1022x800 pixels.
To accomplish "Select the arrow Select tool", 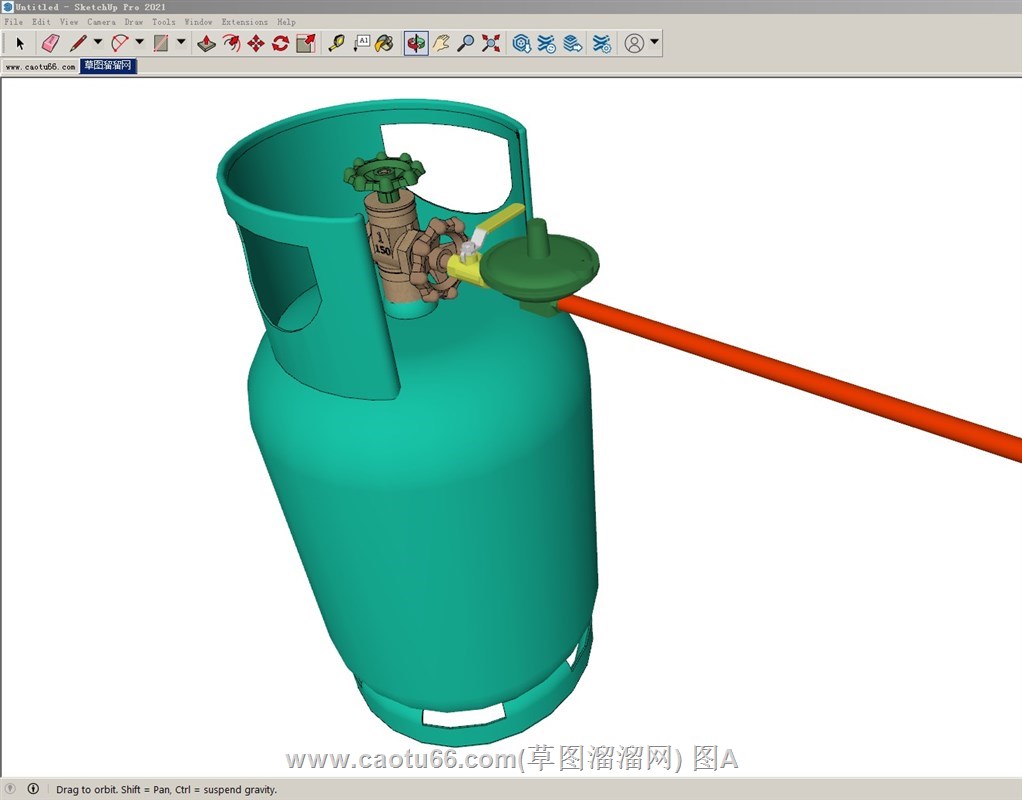I will point(20,43).
